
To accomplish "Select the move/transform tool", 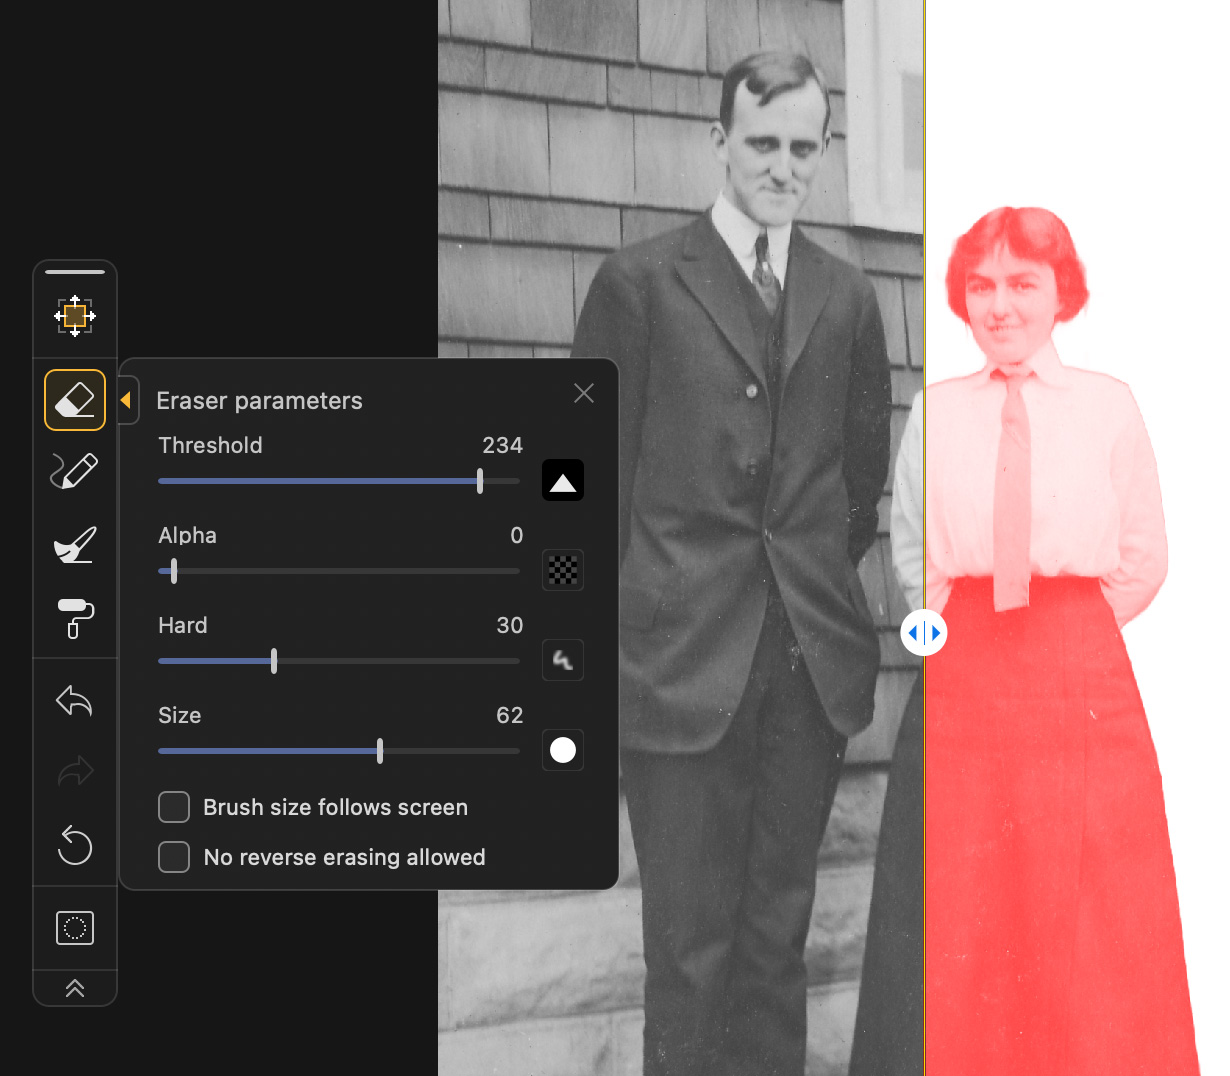I will click(x=75, y=316).
